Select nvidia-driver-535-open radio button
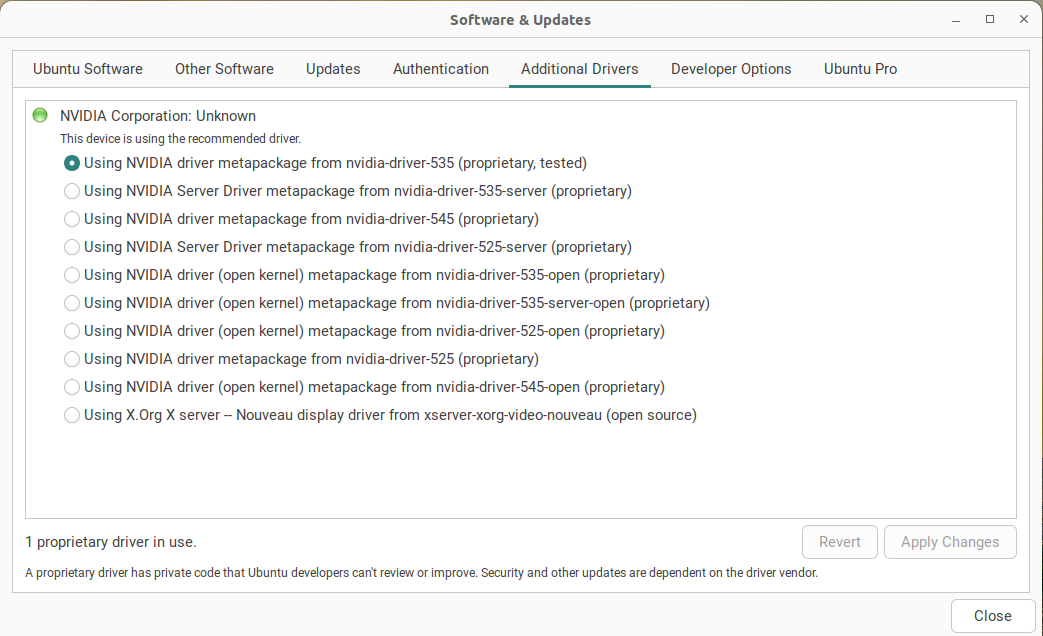This screenshot has width=1043, height=636. pos(72,275)
